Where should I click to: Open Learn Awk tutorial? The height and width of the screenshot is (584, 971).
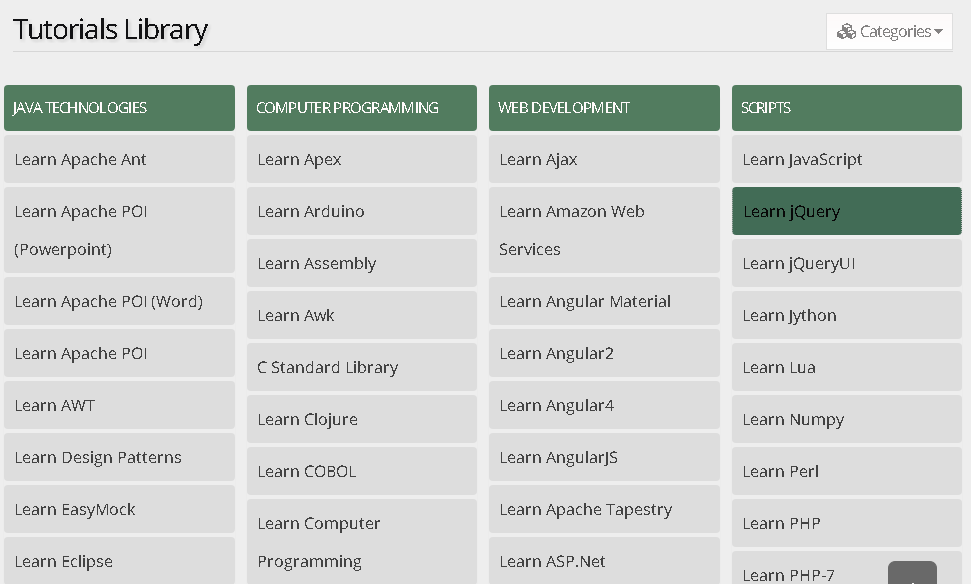[x=362, y=315]
